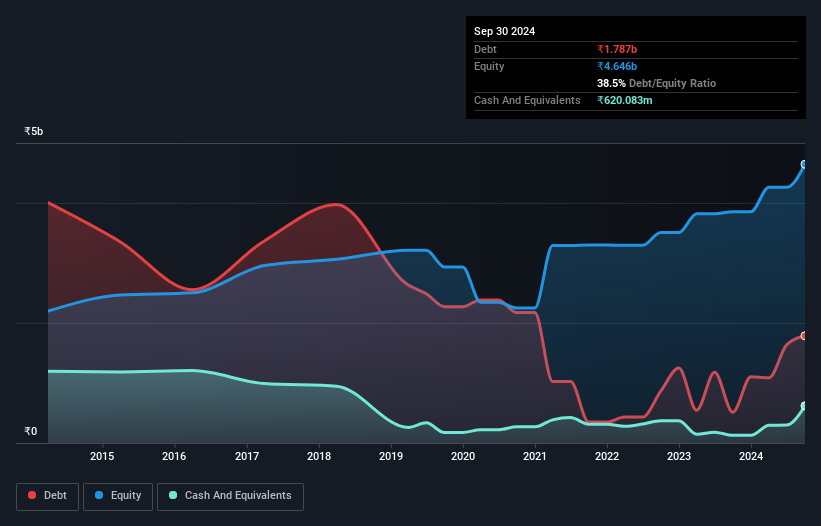This screenshot has height=526, width=821.
Task: Click the 38.5% Debt/Equity Ratio text
Action: point(656,83)
